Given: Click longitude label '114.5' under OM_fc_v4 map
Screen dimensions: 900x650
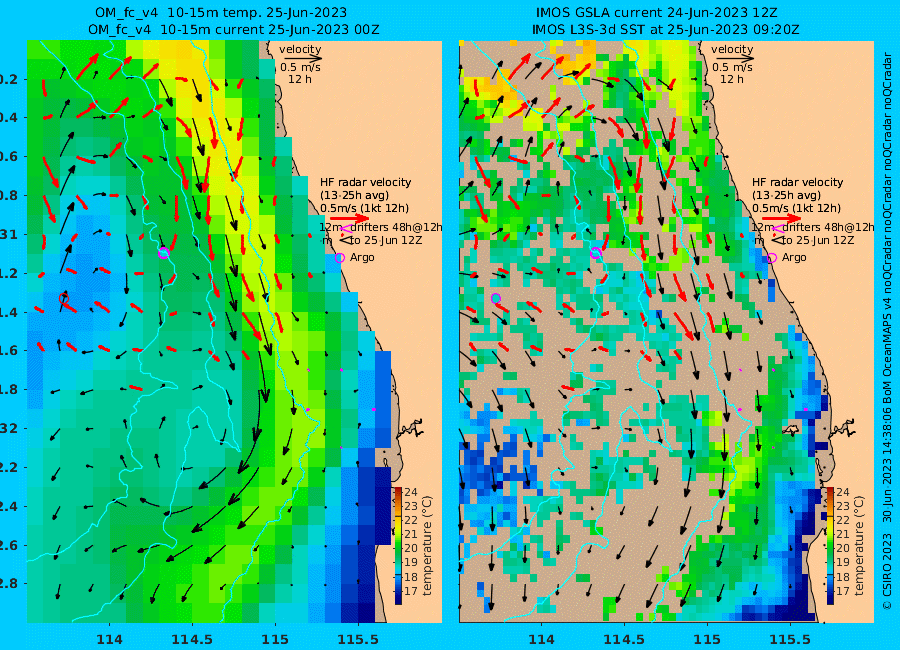Looking at the screenshot, I should (192, 639).
